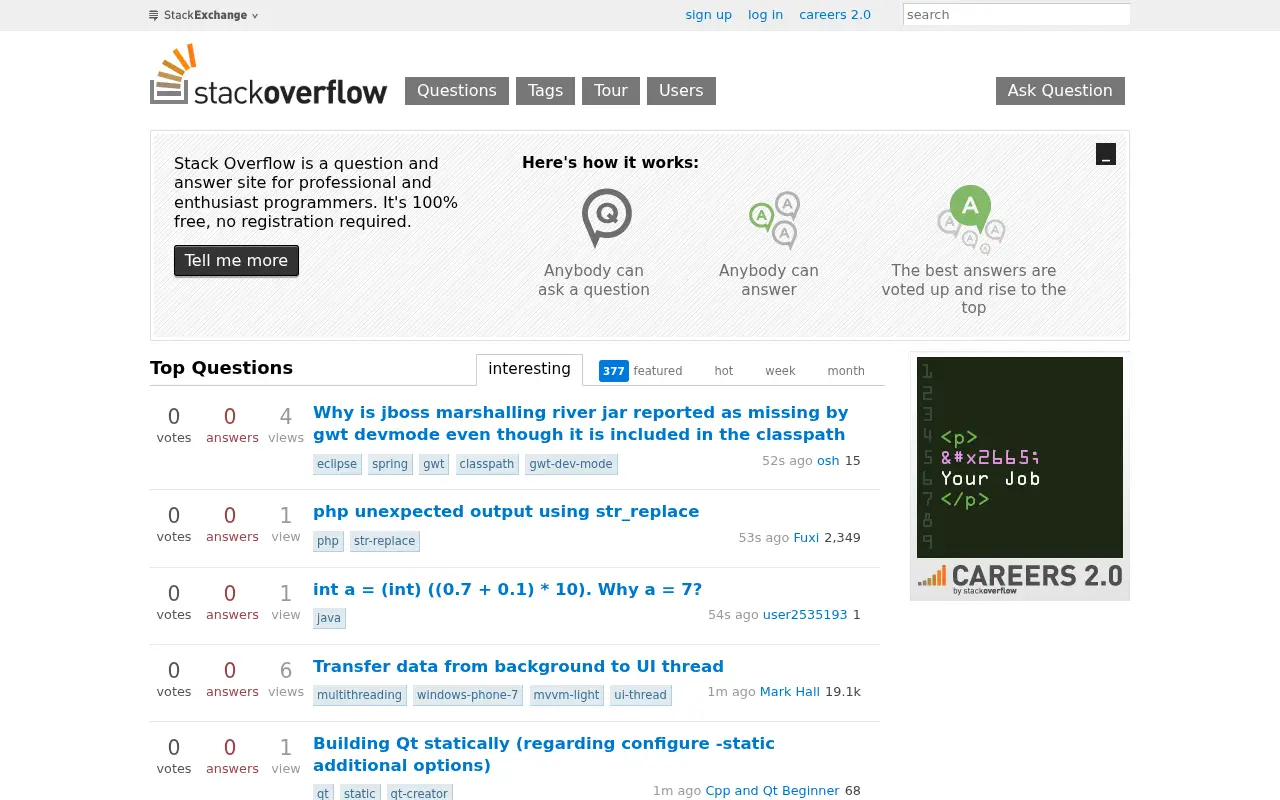Screen dimensions: 1280x800
Task: Click the eclipse tag
Action: [x=337, y=464]
